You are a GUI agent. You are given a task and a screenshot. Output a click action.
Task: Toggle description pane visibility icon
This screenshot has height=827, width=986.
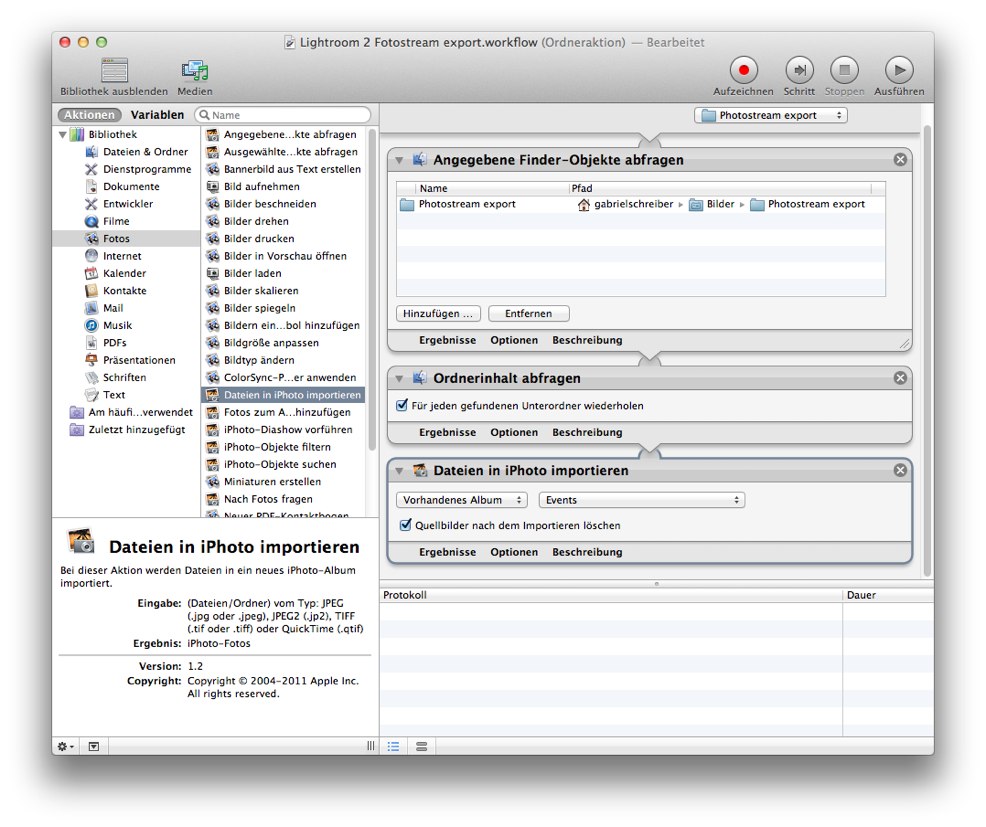tap(94, 747)
